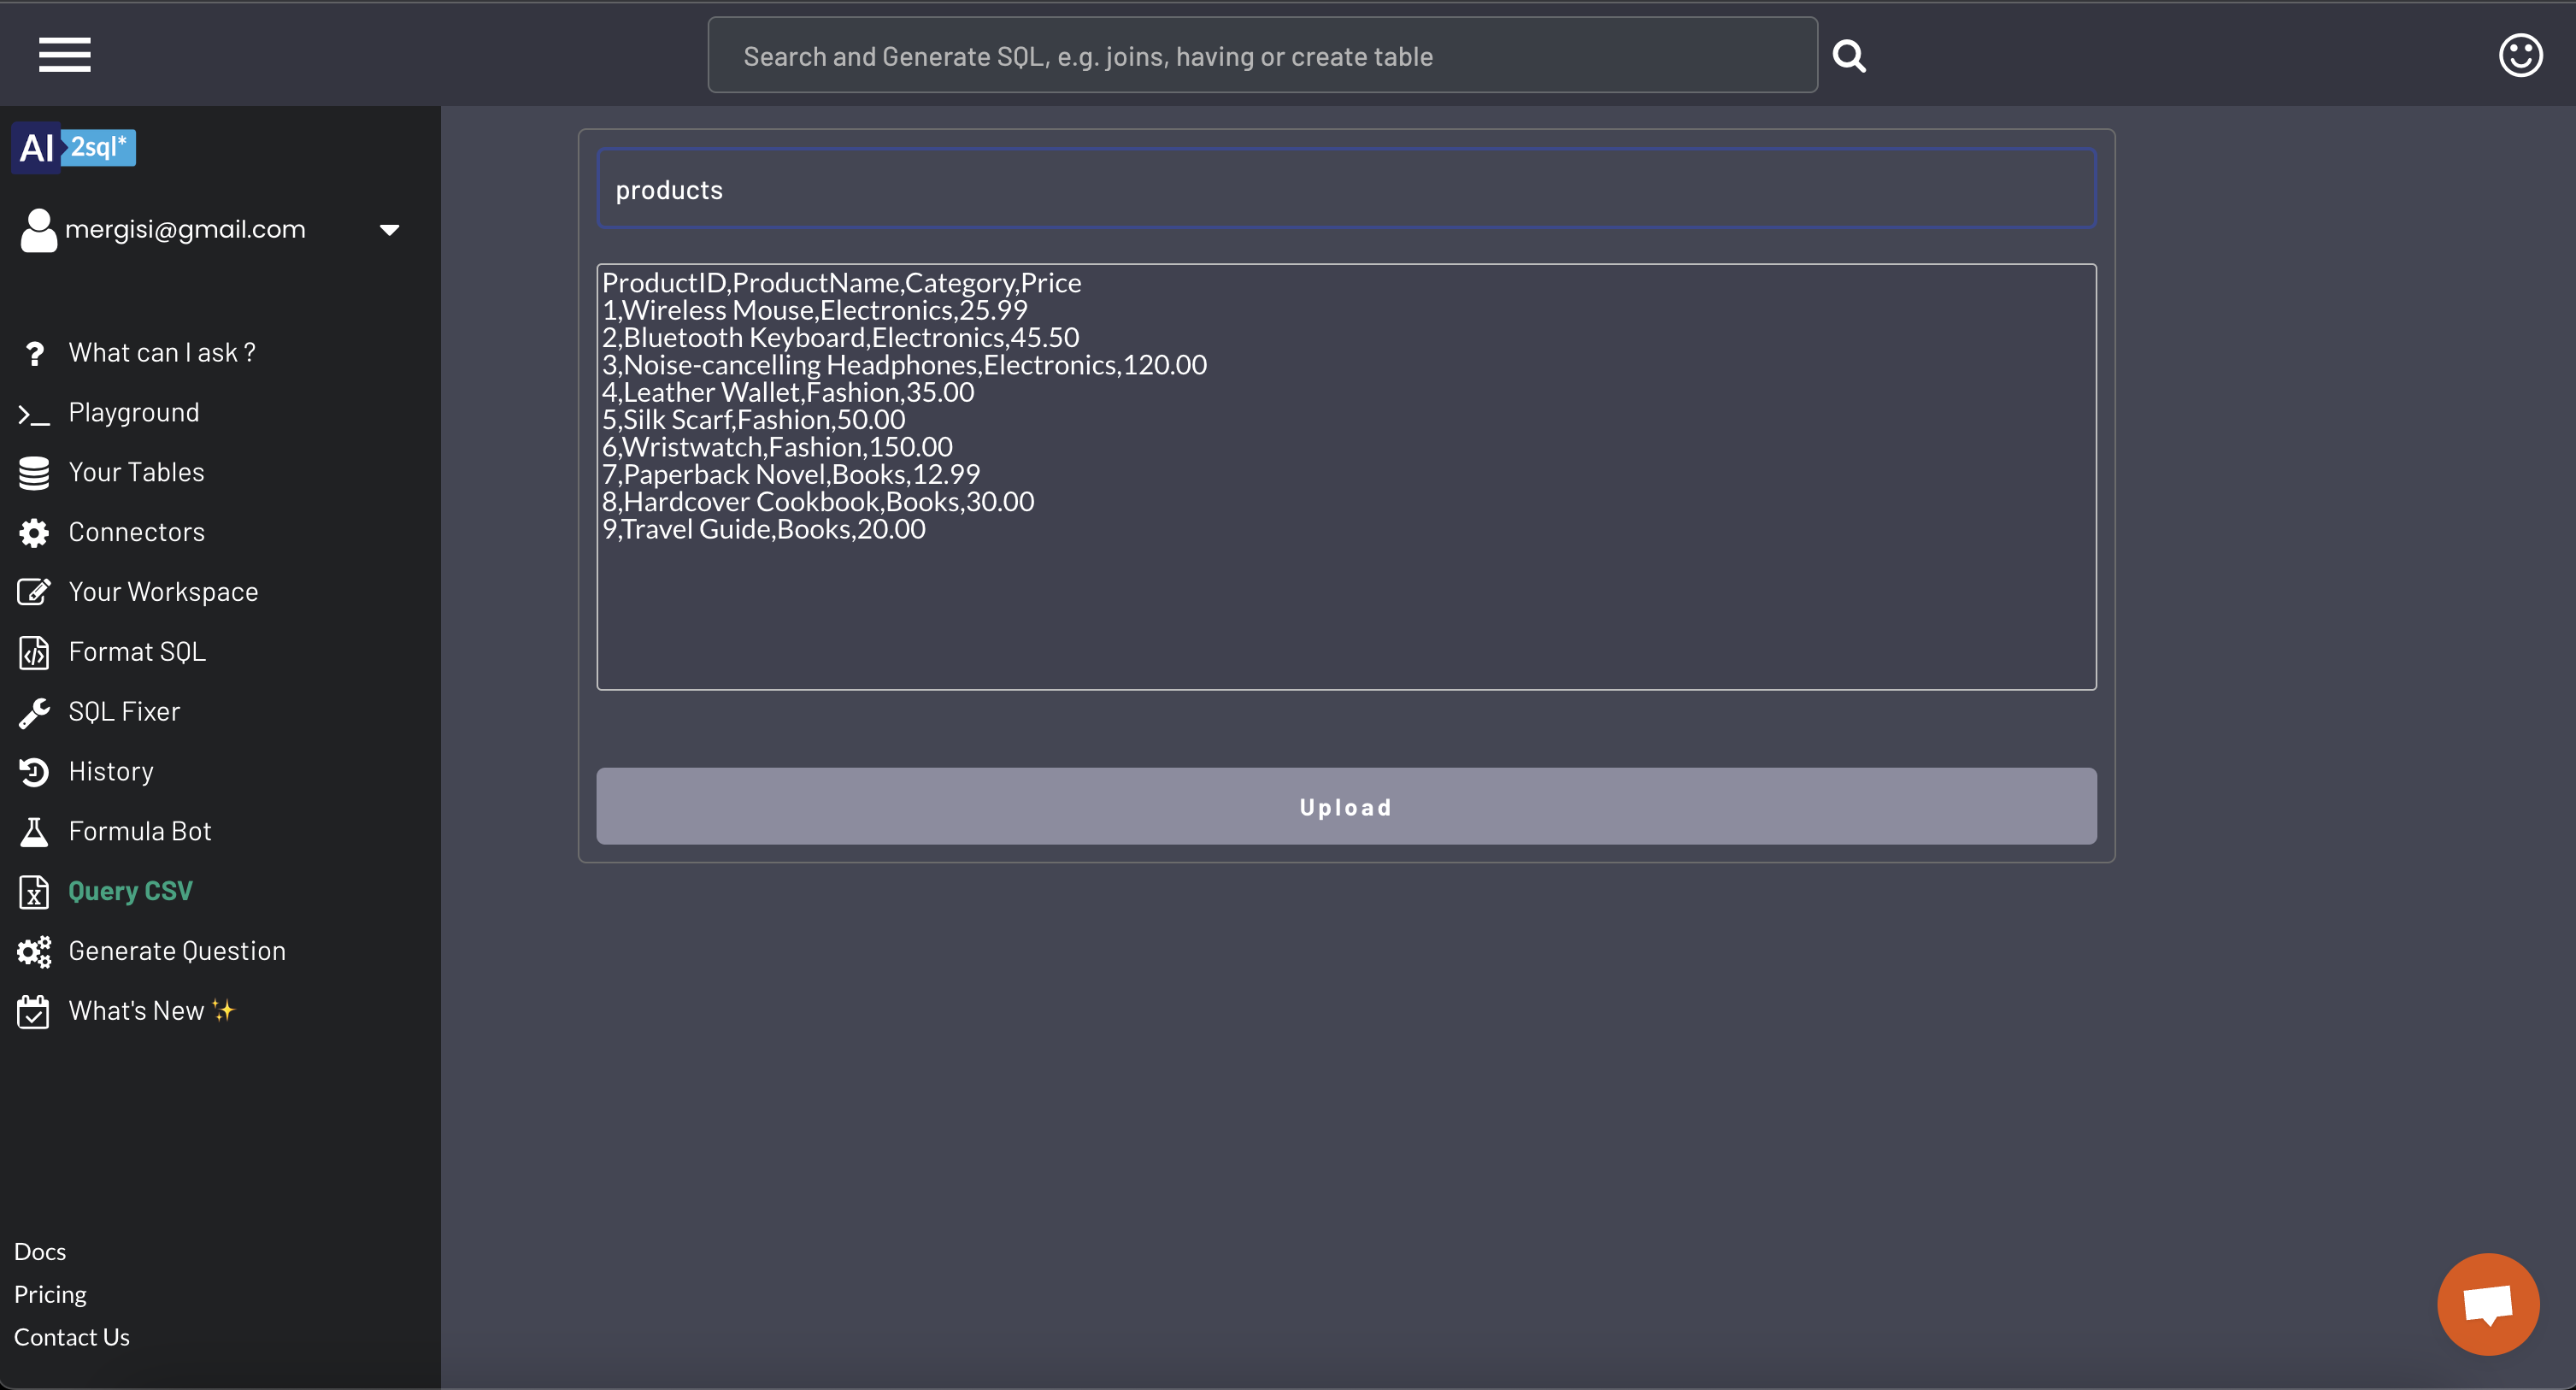This screenshot has width=2576, height=1390.
Task: Click the products table name field
Action: coord(1345,190)
